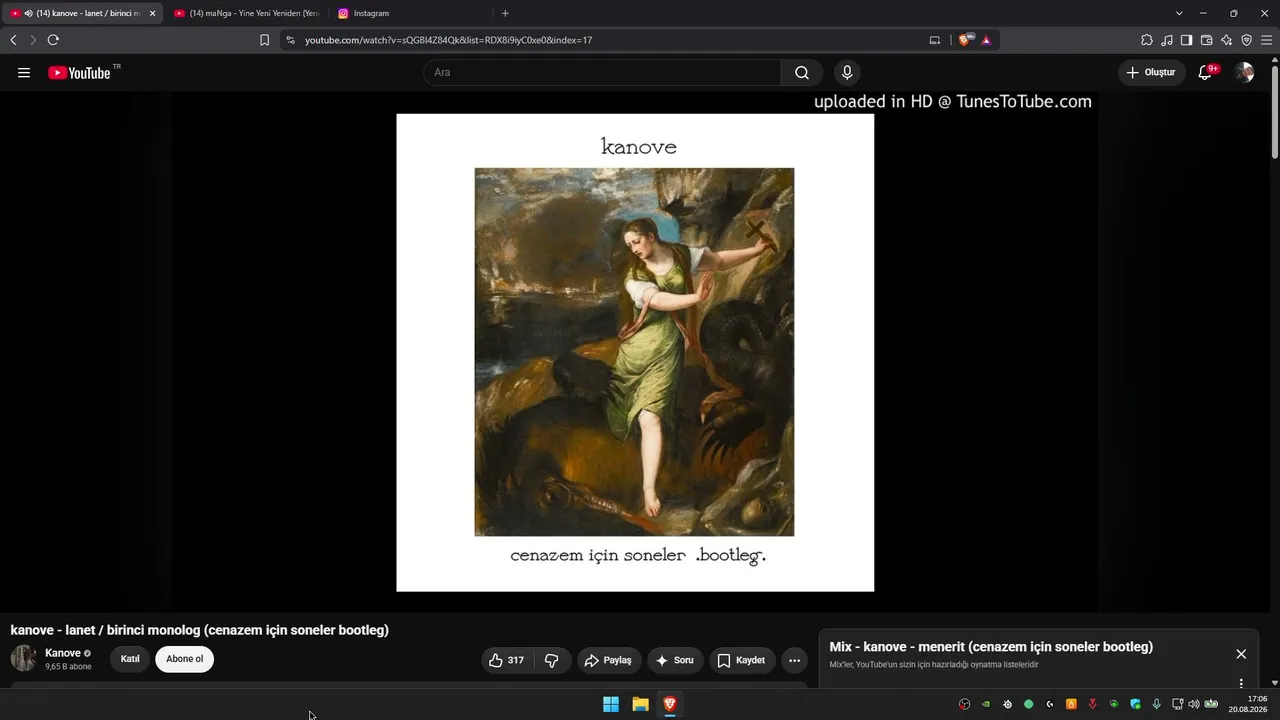Open the volume control in system tray
Image resolution: width=1280 pixels, height=720 pixels.
pos(1193,704)
